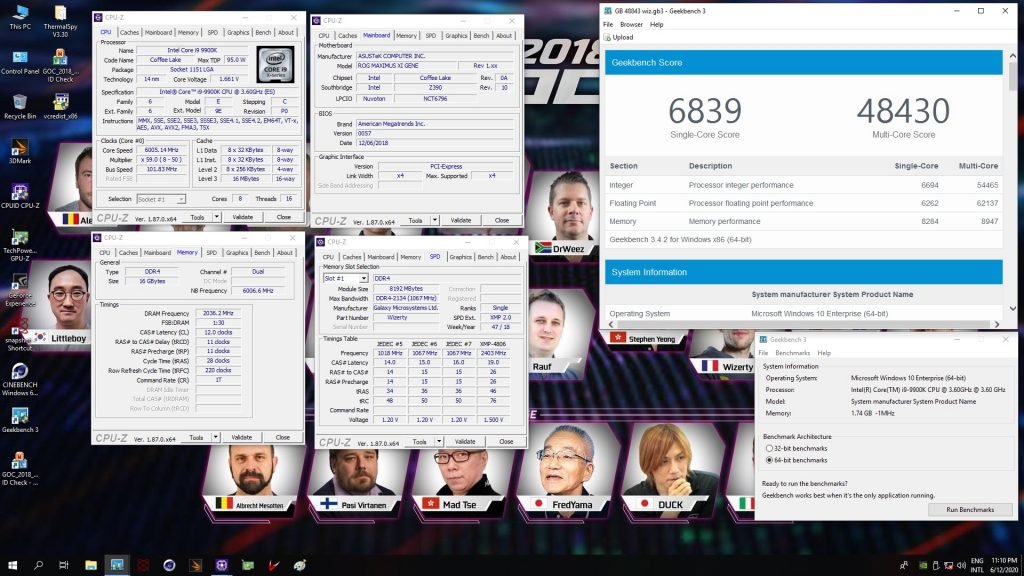This screenshot has height=576, width=1024.
Task: Launch 3DMark from the desktop
Action: [20, 151]
